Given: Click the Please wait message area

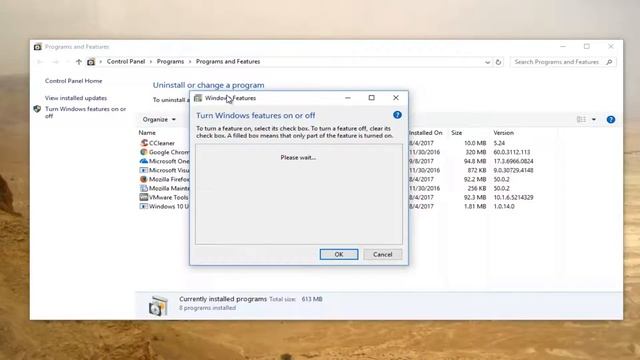Looking at the screenshot, I should 298,158.
